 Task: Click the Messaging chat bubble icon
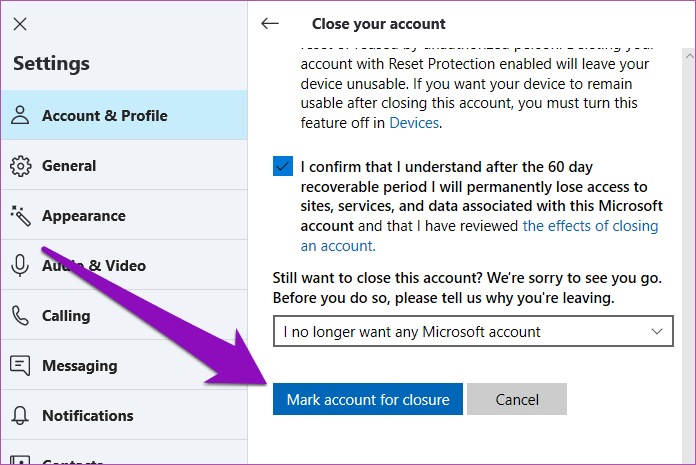(x=20, y=366)
